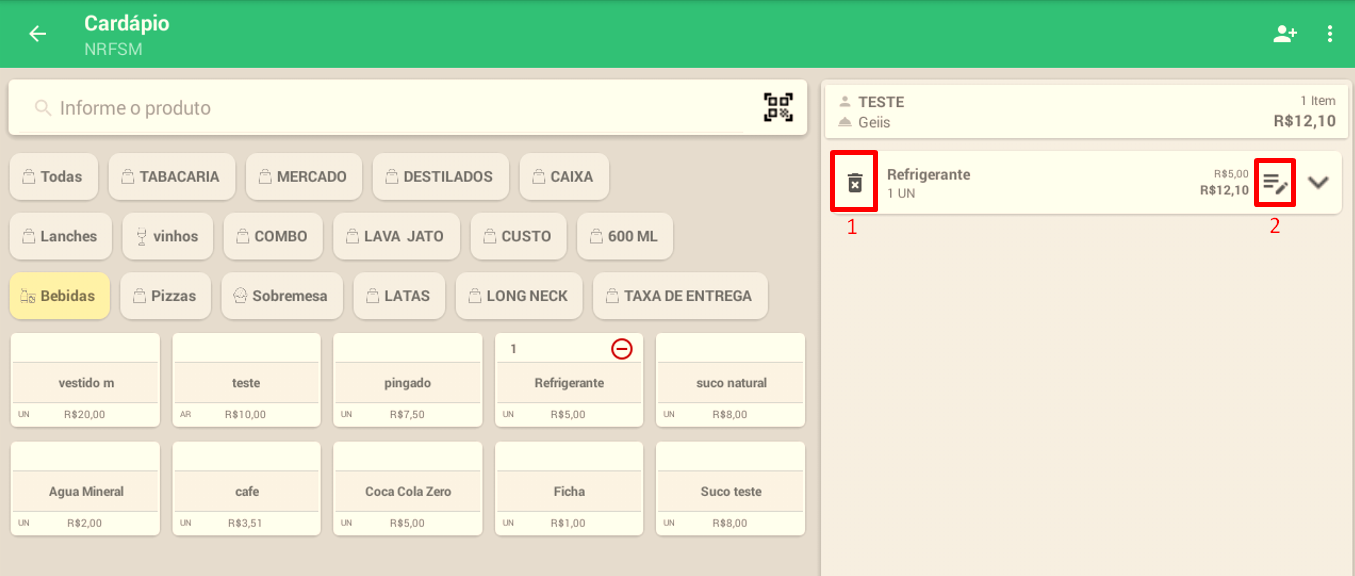This screenshot has height=576, width=1355.
Task: Select the TABACARIA category
Action: pyautogui.click(x=172, y=176)
